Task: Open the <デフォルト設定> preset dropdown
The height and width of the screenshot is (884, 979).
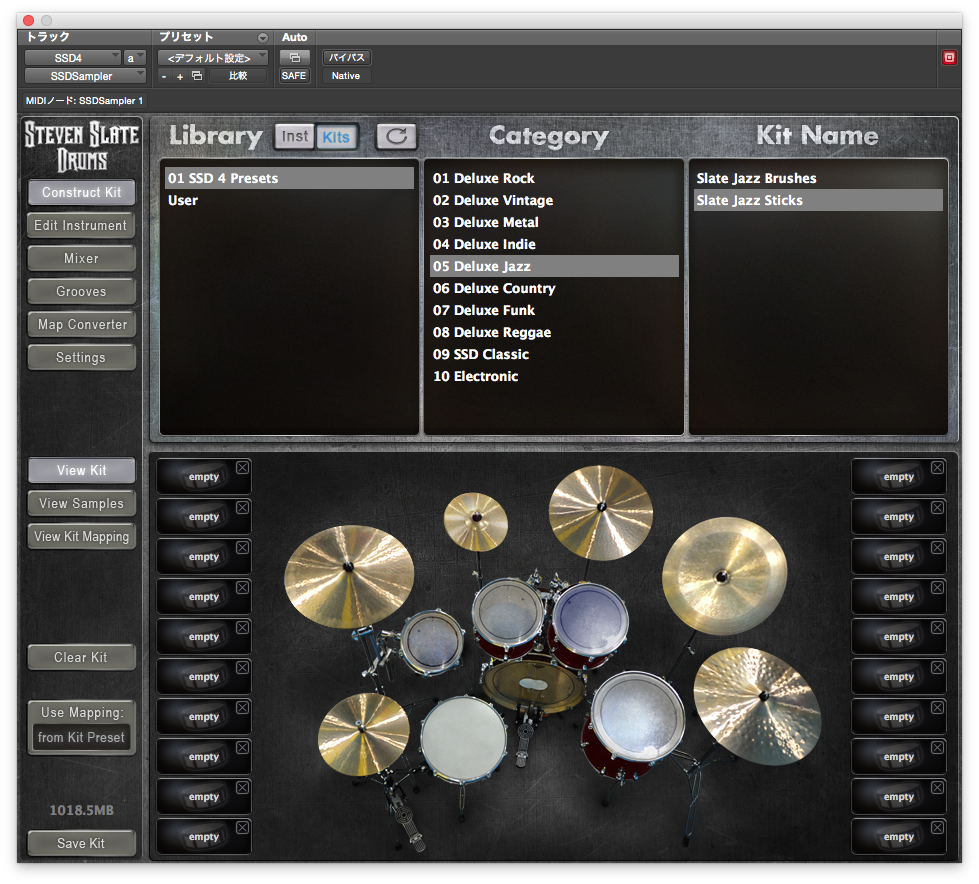Action: pyautogui.click(x=213, y=58)
